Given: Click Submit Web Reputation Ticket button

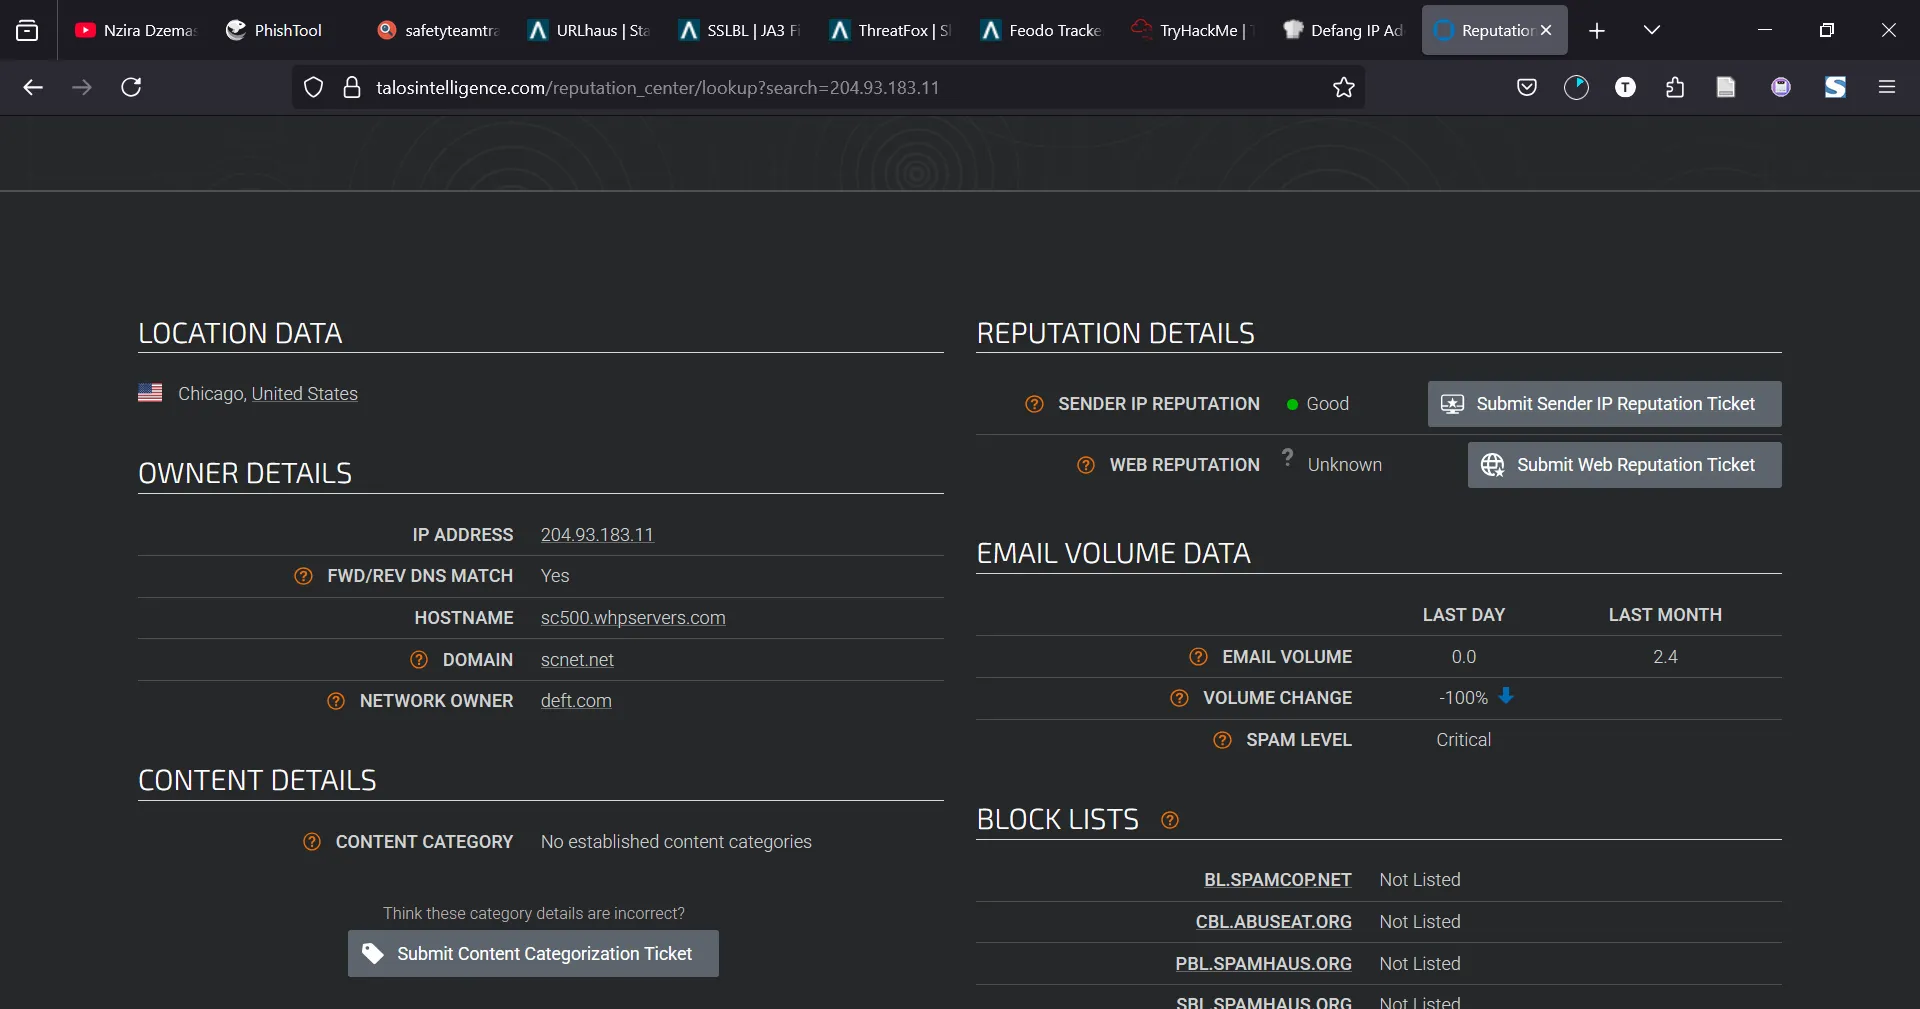Looking at the screenshot, I should tap(1624, 465).
